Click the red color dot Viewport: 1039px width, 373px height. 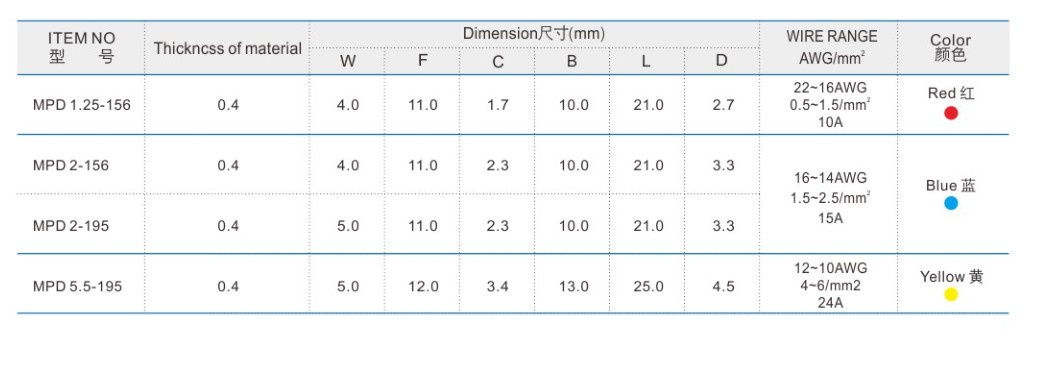click(x=950, y=113)
